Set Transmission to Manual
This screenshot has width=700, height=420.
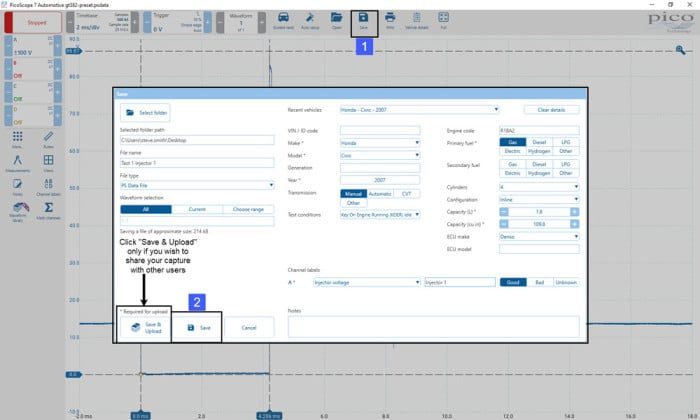pyautogui.click(x=354, y=194)
